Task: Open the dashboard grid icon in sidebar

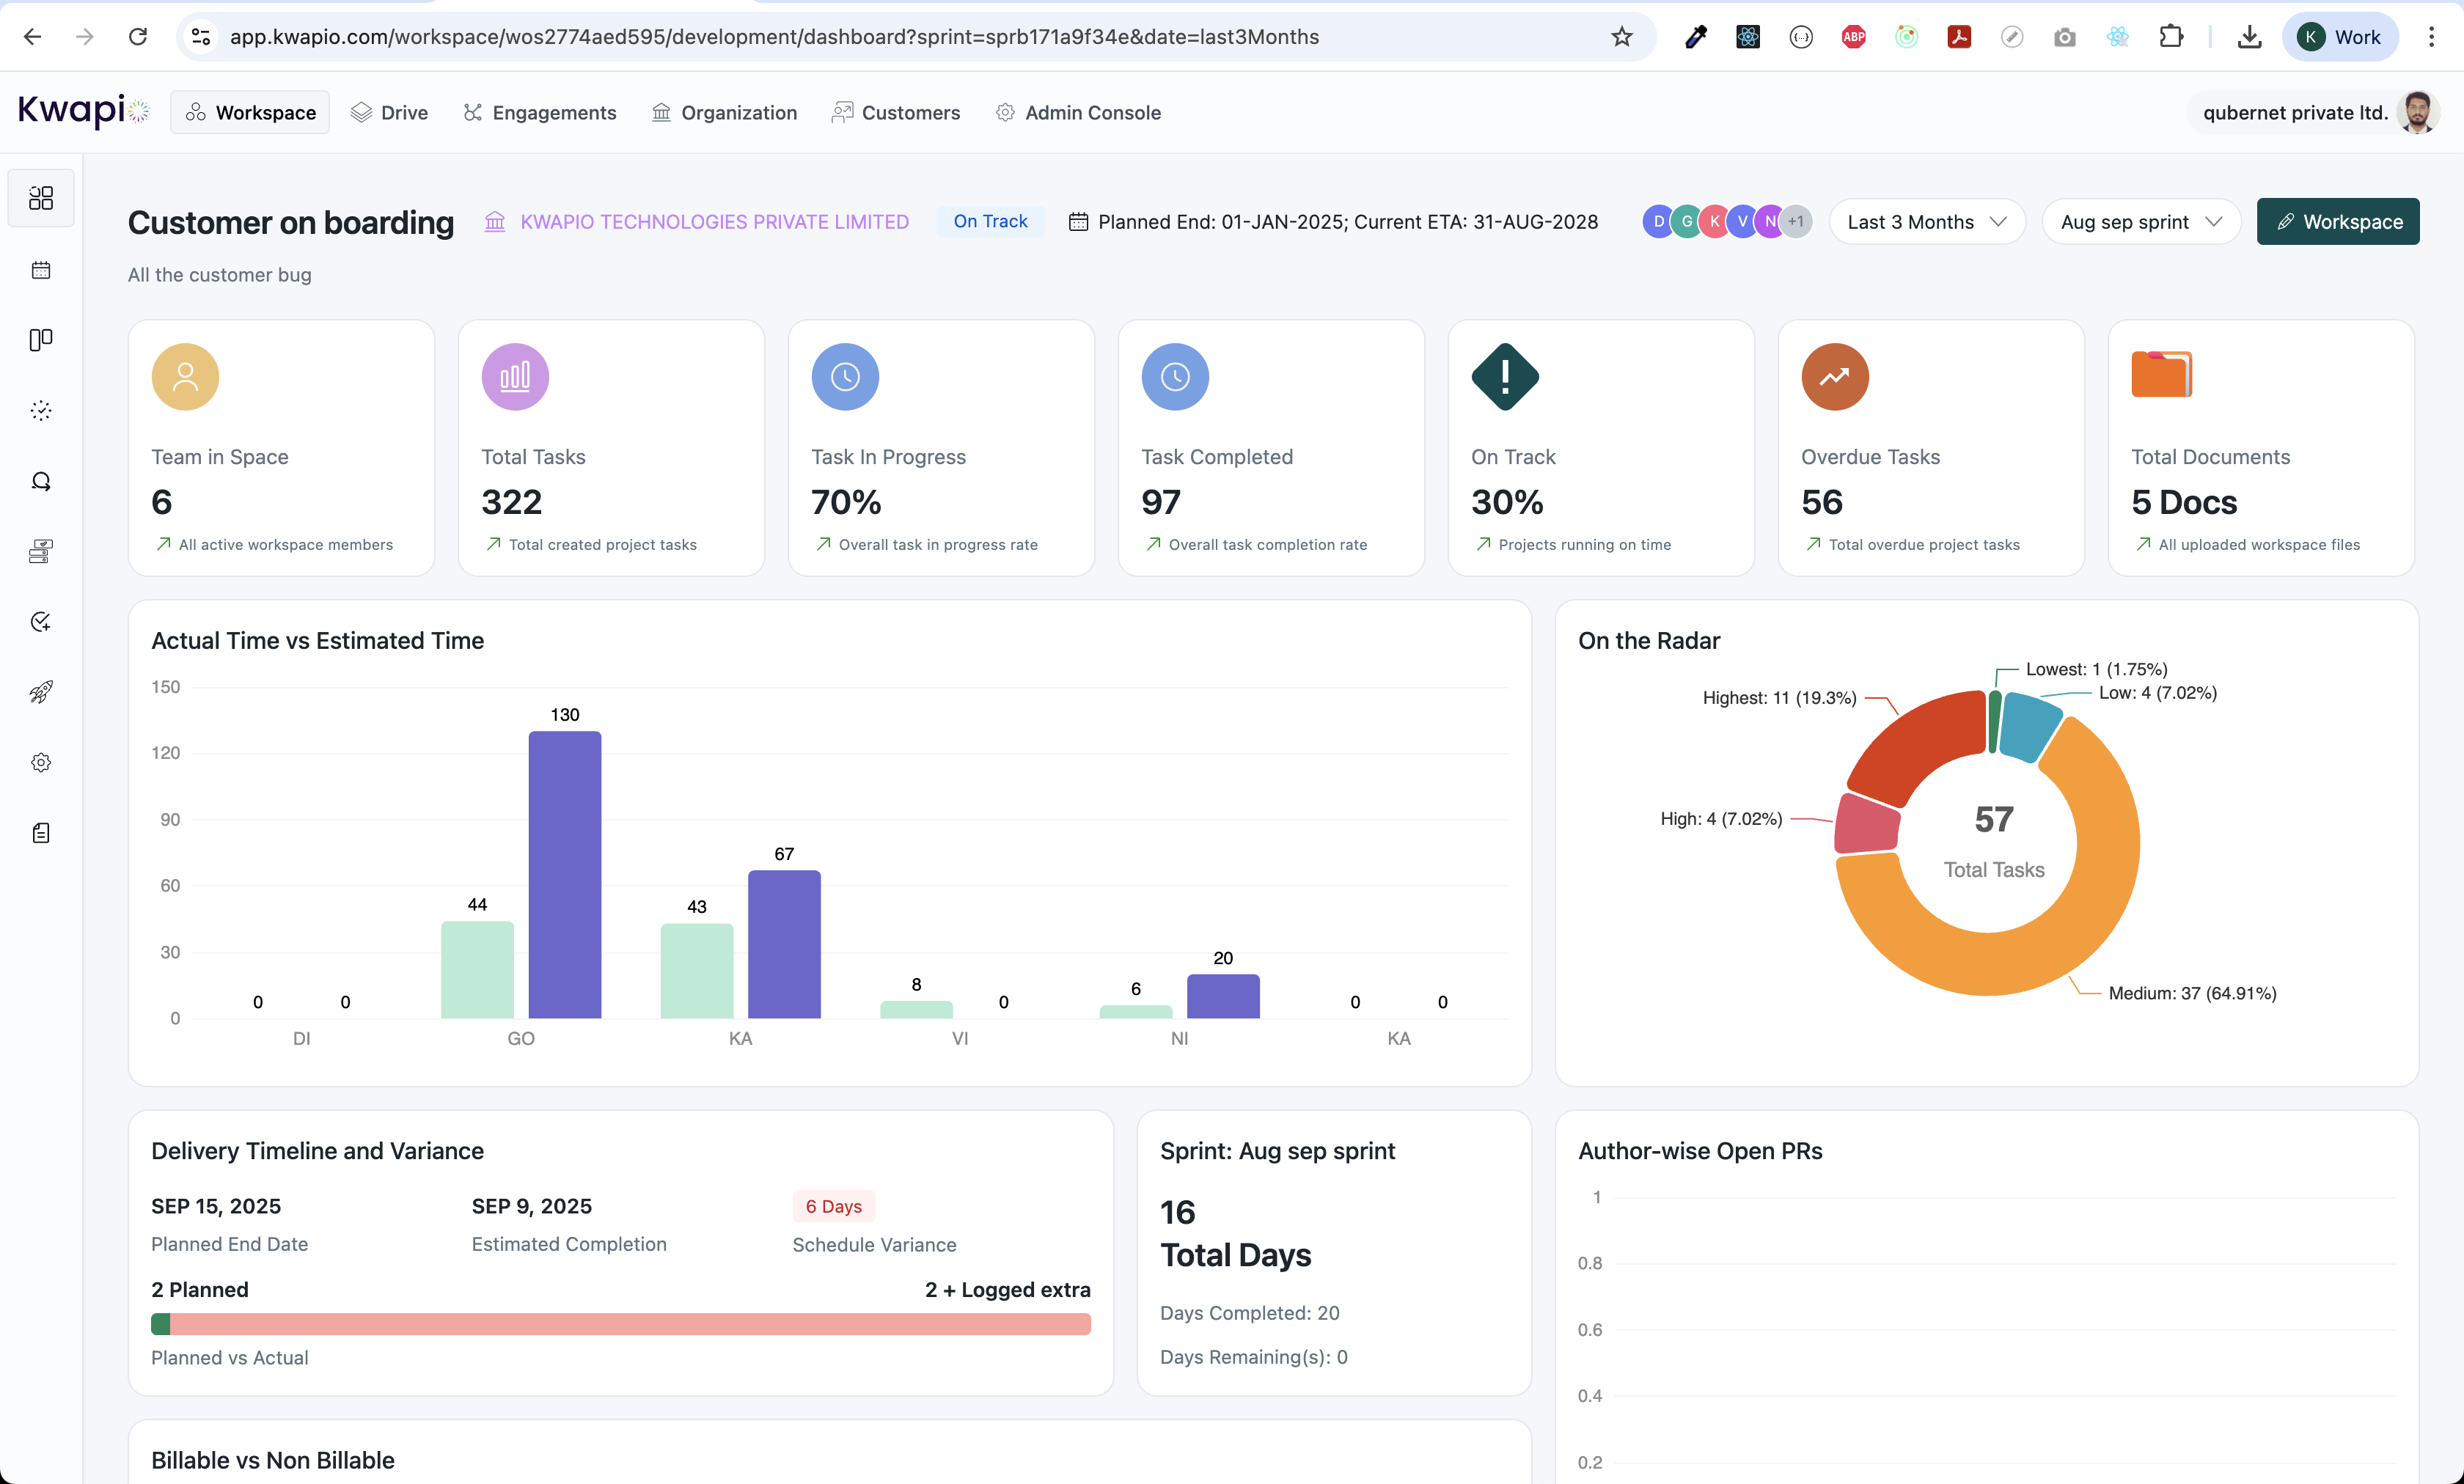Action: [x=41, y=198]
